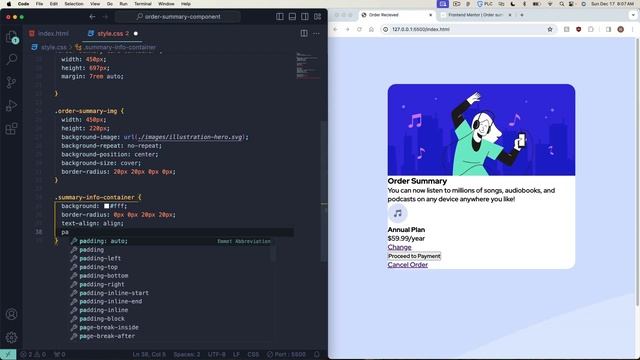Bookmark this page with the star icon
Screen dimensions: 640x360
pyautogui.click(x=550, y=29)
